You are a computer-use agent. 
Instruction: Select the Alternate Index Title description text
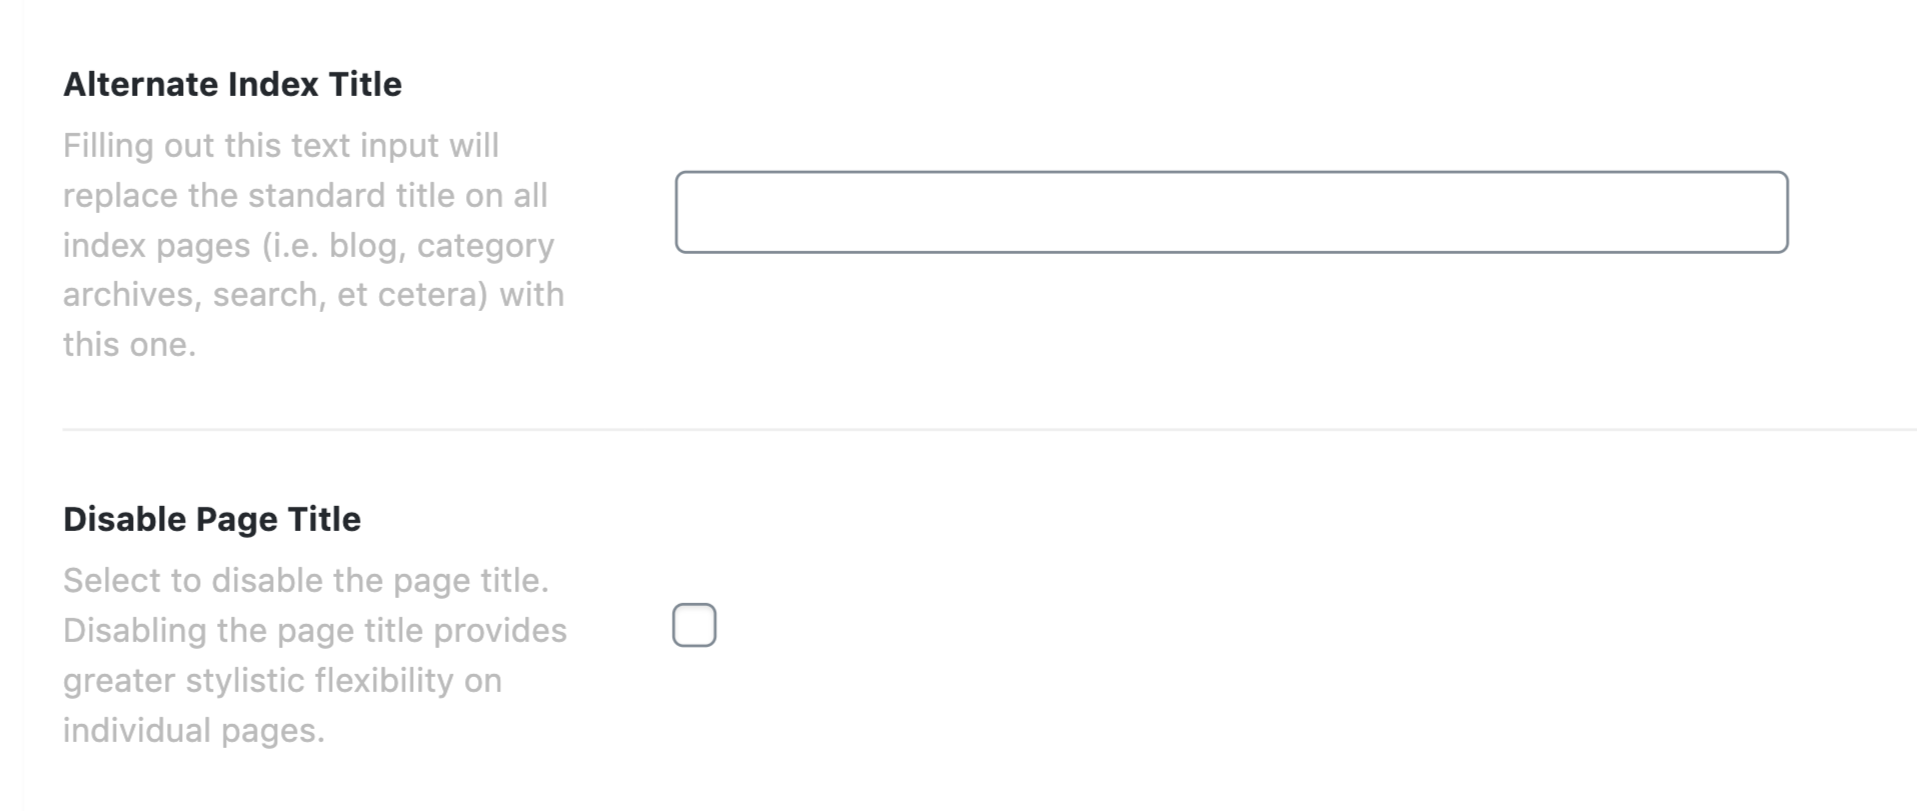[313, 245]
